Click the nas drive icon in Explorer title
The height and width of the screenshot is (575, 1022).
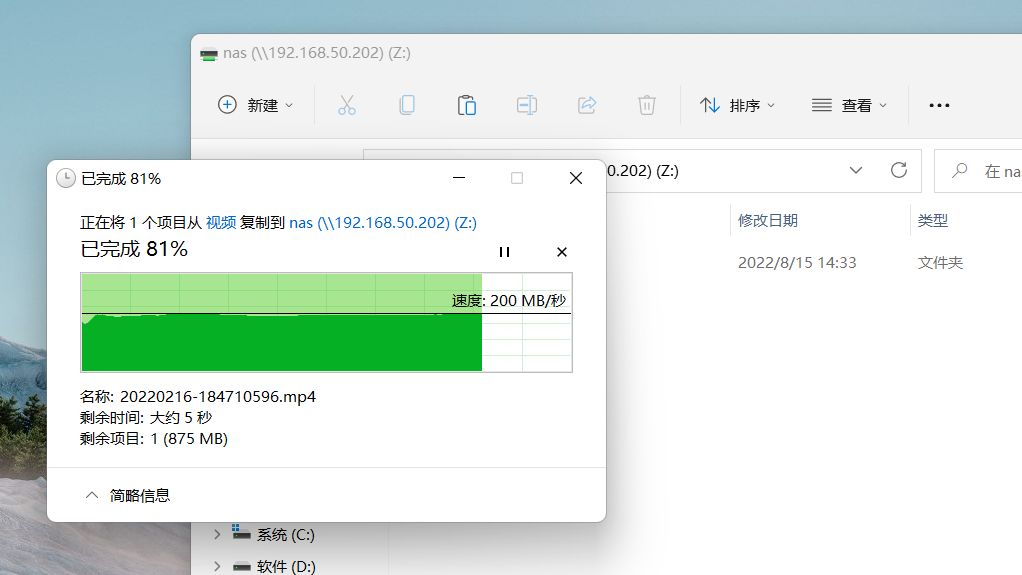pos(209,53)
